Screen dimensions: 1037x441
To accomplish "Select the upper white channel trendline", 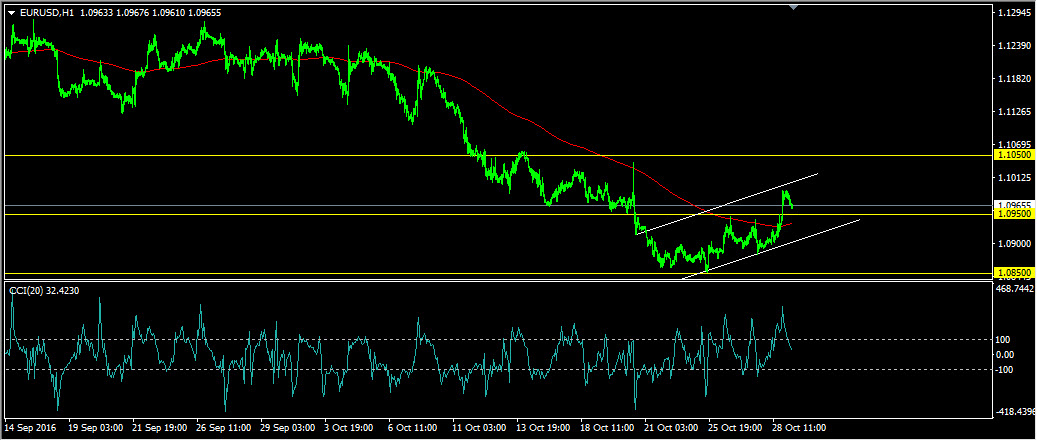I will (x=726, y=204).
